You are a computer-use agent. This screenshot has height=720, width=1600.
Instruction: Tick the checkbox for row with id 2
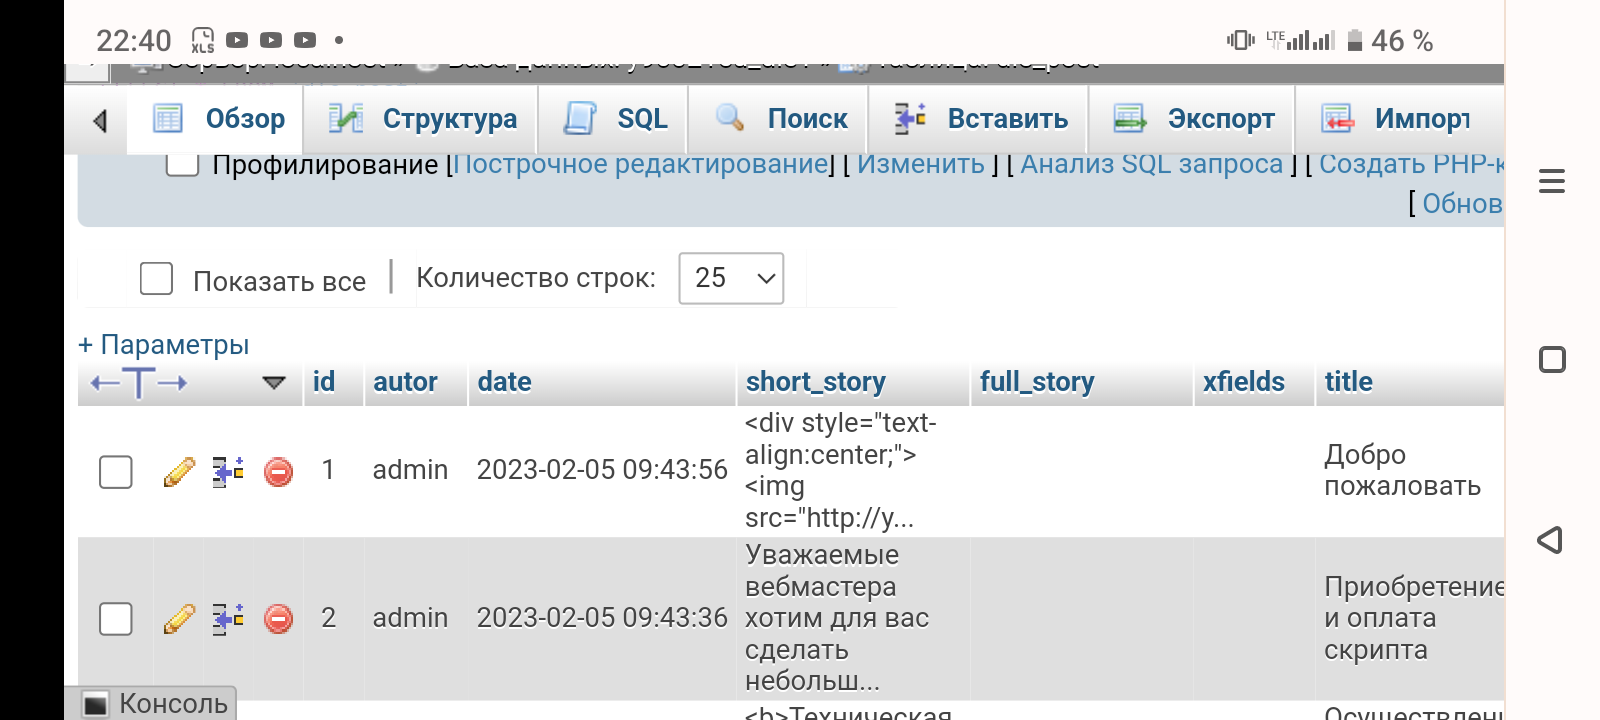[116, 619]
